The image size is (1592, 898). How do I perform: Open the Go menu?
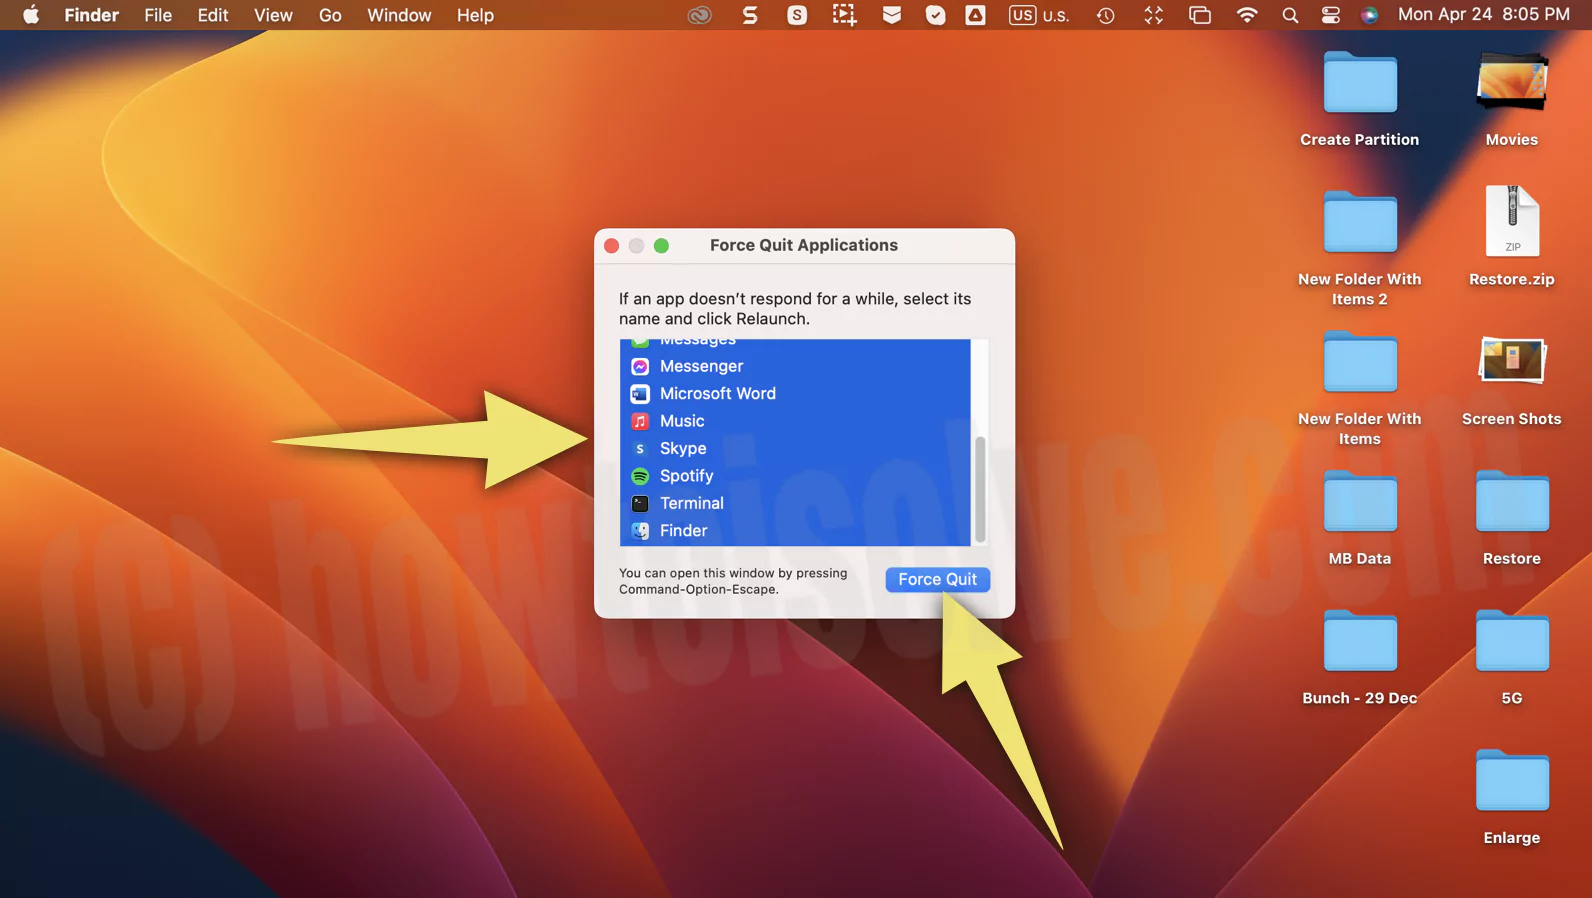tap(330, 15)
